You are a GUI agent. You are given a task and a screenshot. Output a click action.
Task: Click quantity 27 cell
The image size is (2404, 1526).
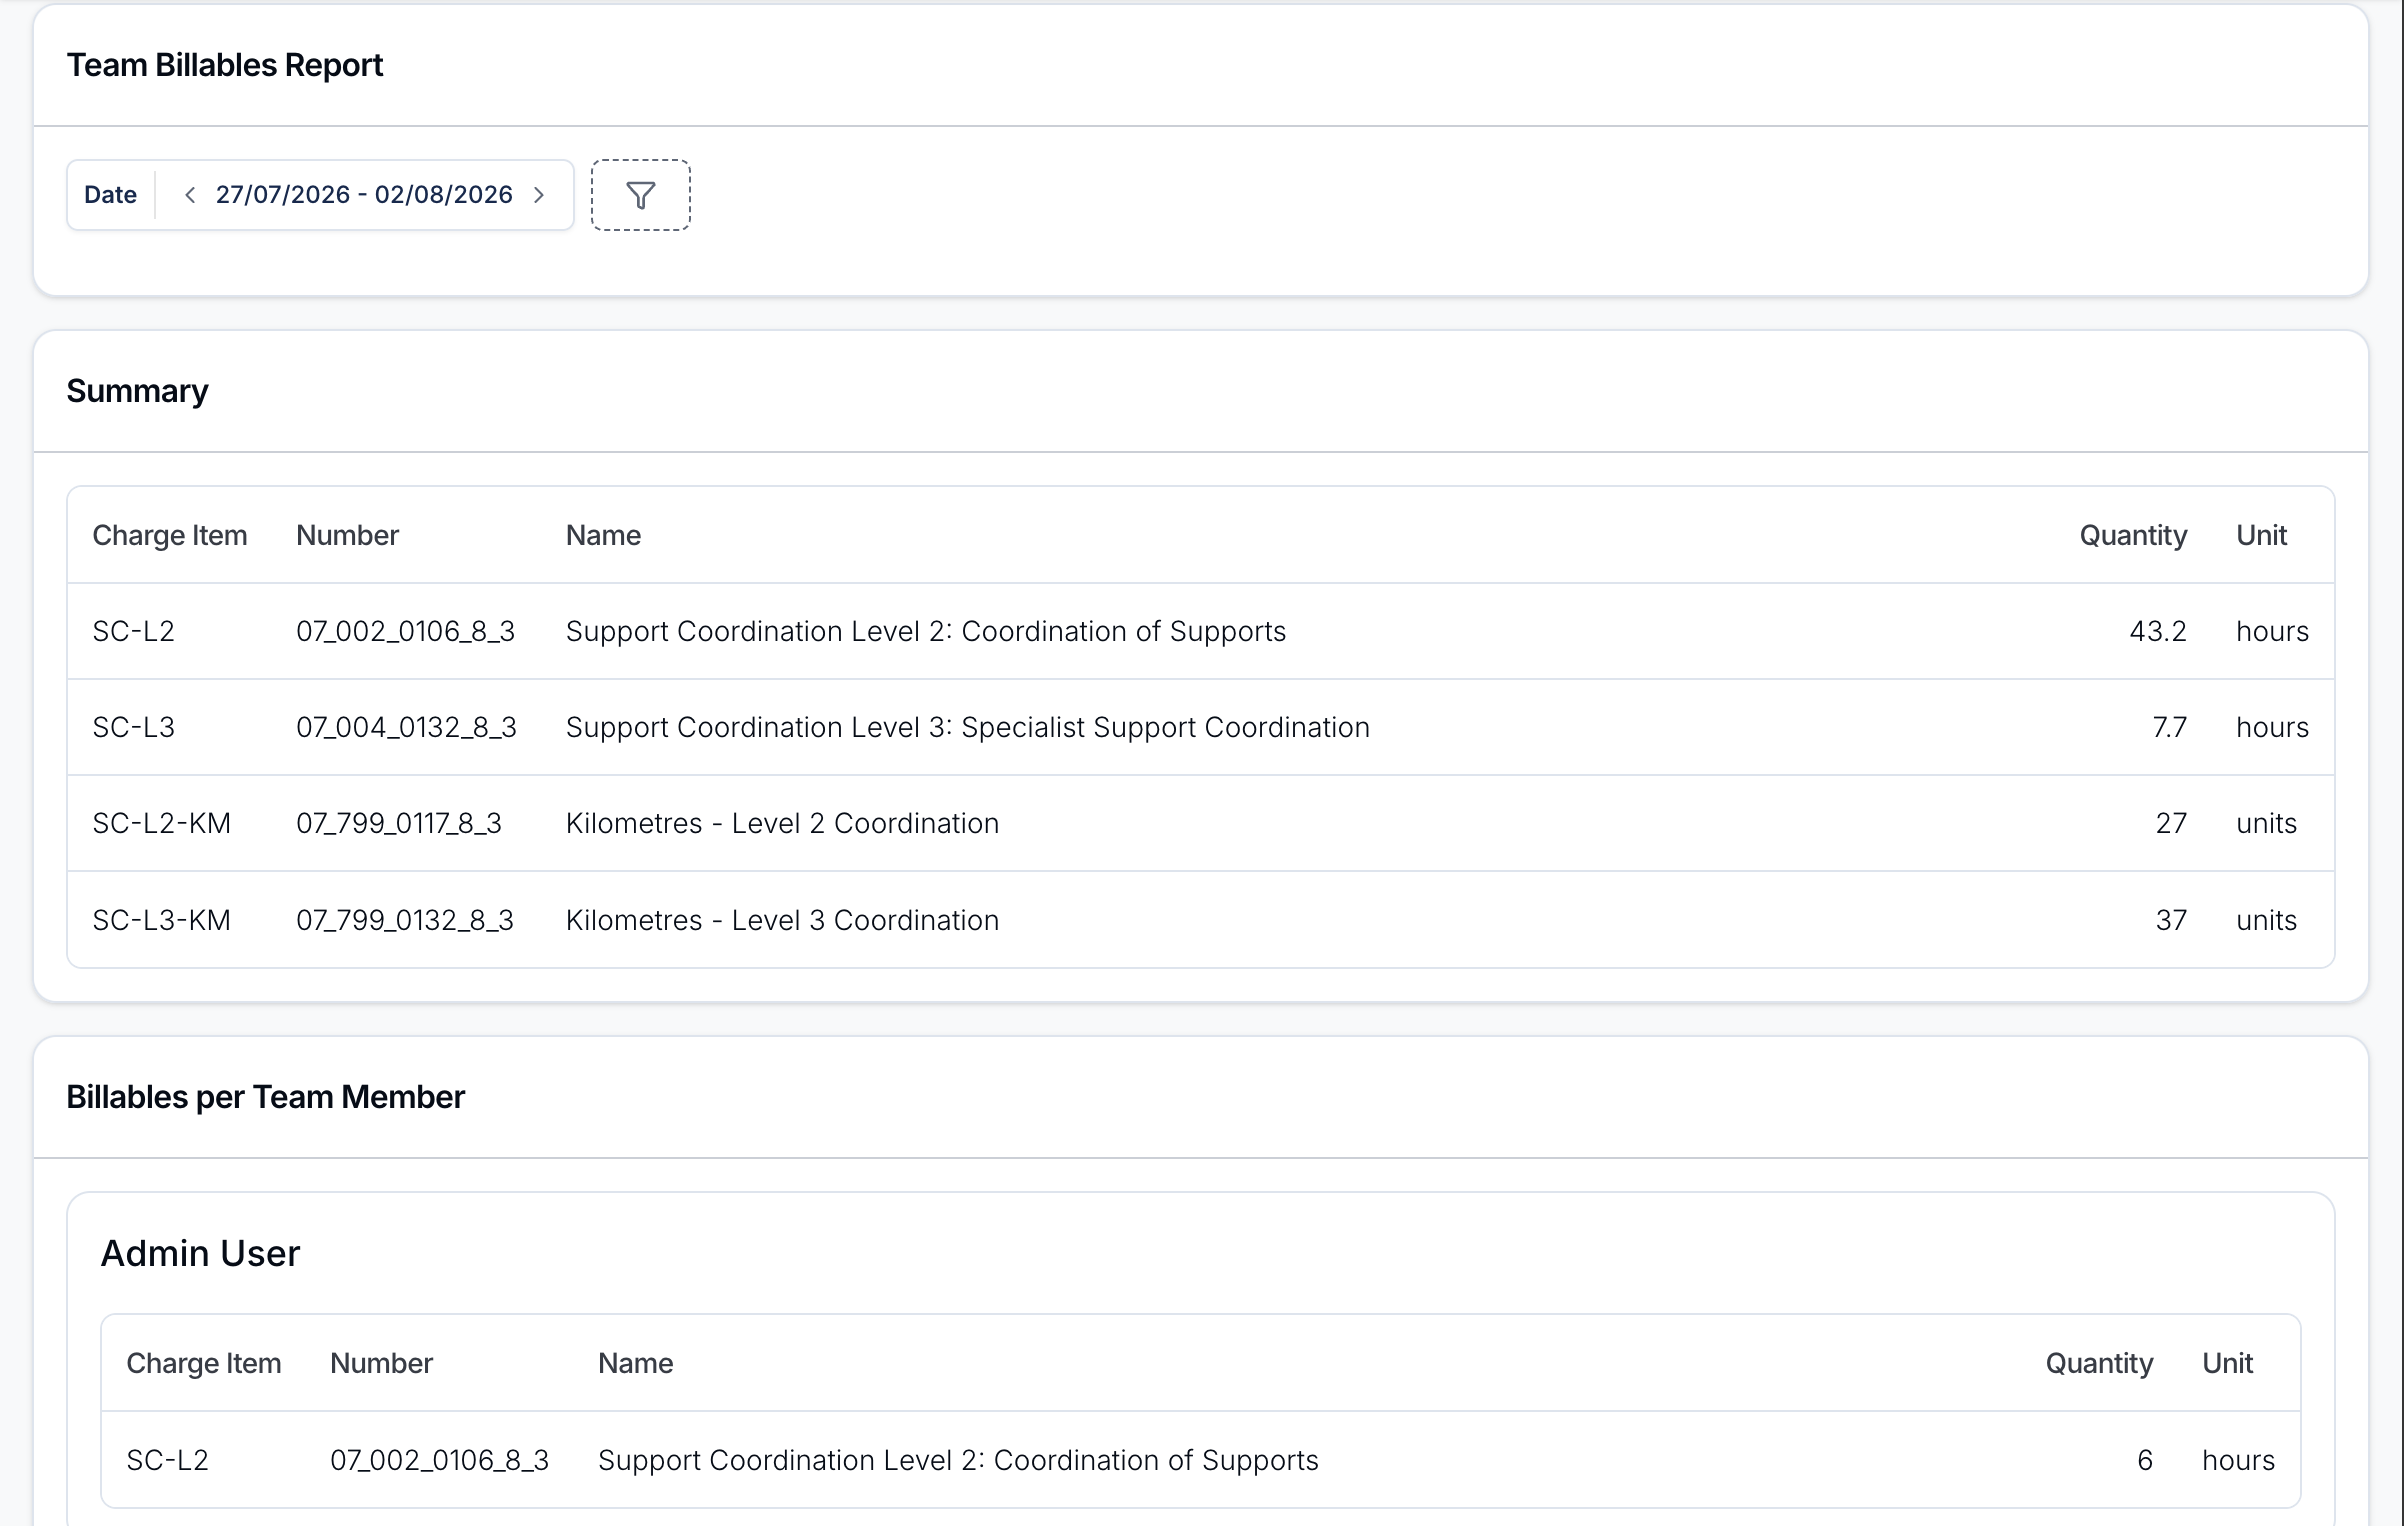coord(2171,823)
